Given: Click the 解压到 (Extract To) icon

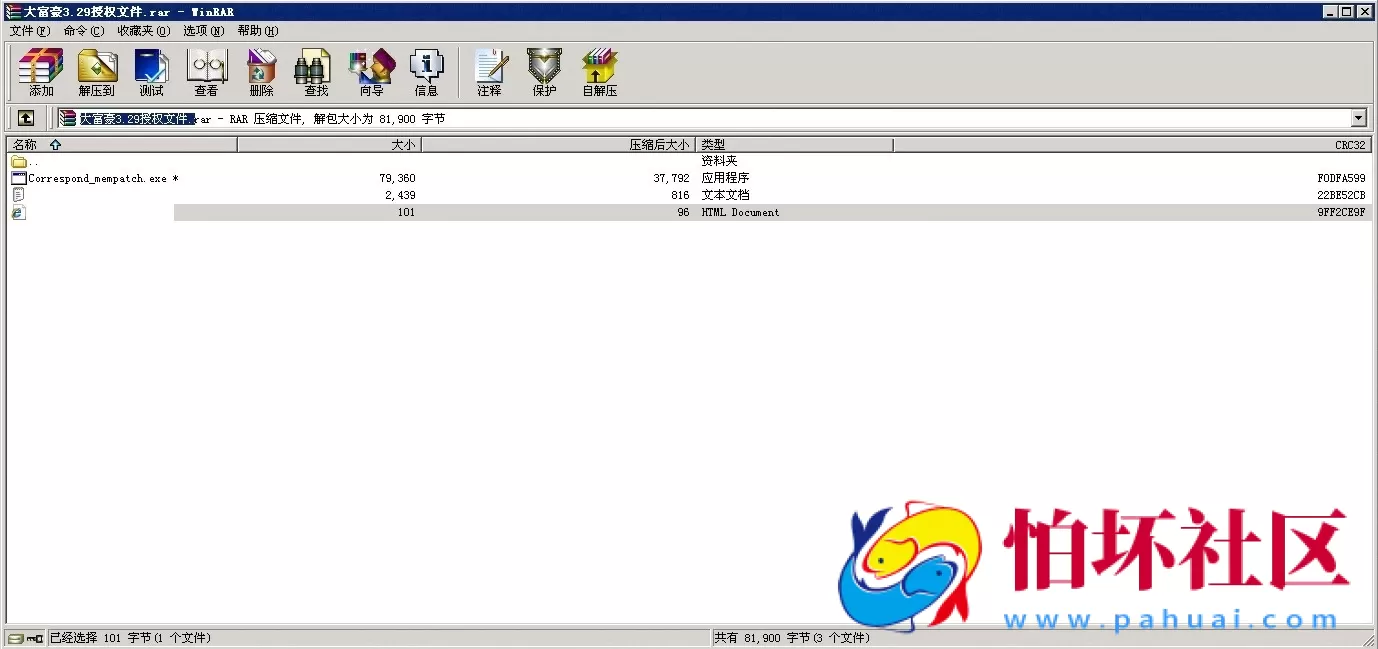Looking at the screenshot, I should 96,72.
